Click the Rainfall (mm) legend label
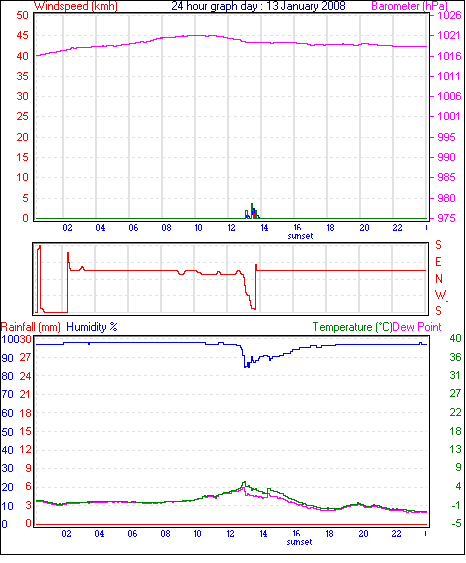 click(x=31, y=327)
